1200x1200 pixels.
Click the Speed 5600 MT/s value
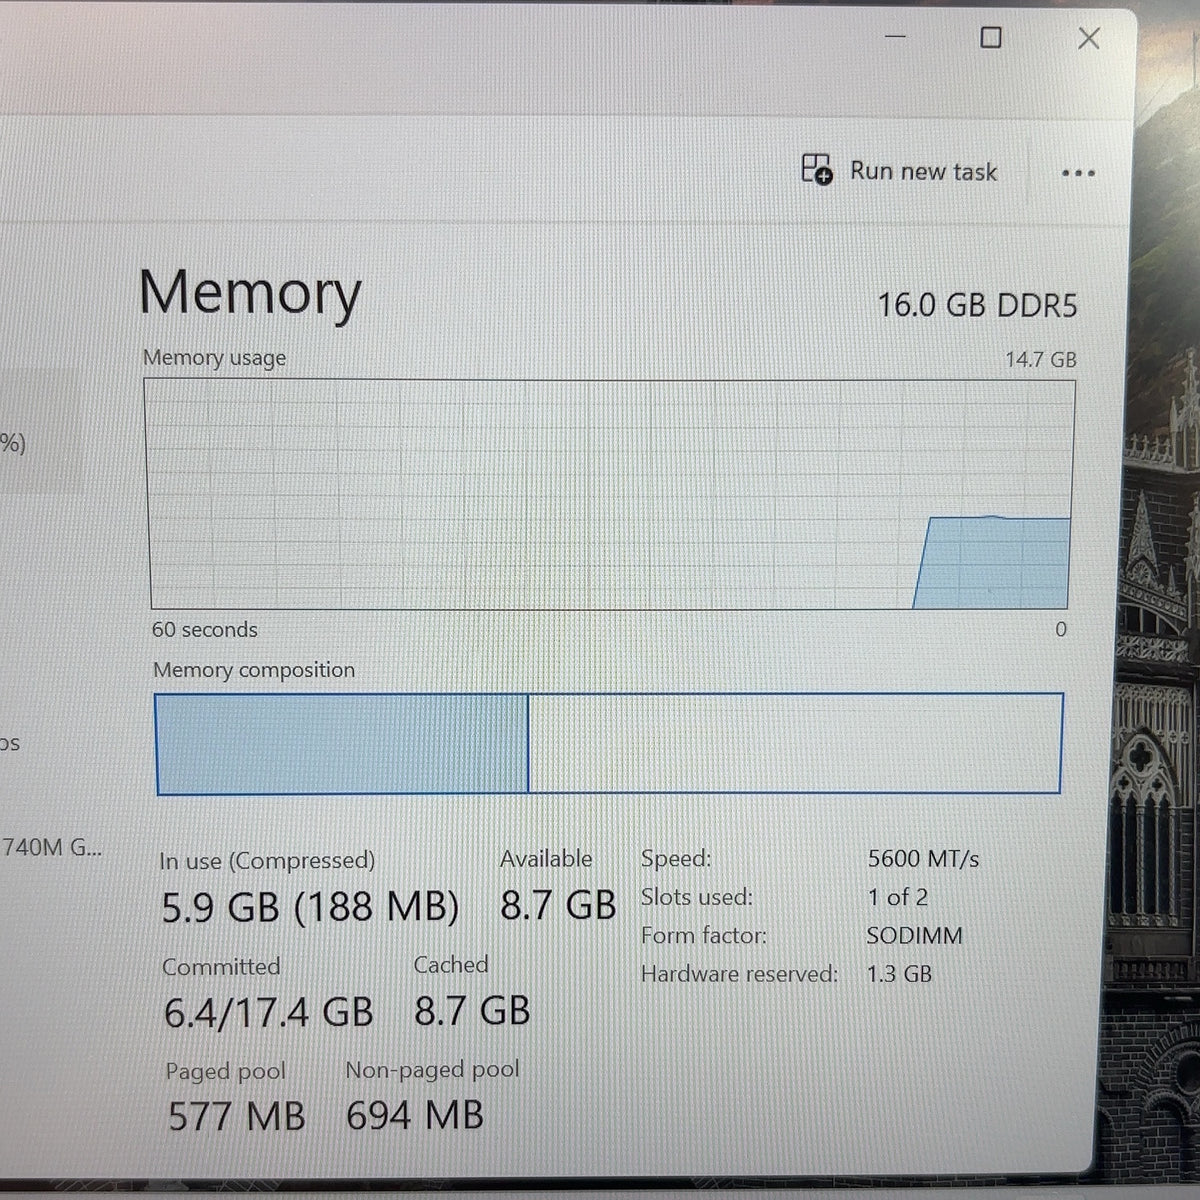tap(923, 858)
